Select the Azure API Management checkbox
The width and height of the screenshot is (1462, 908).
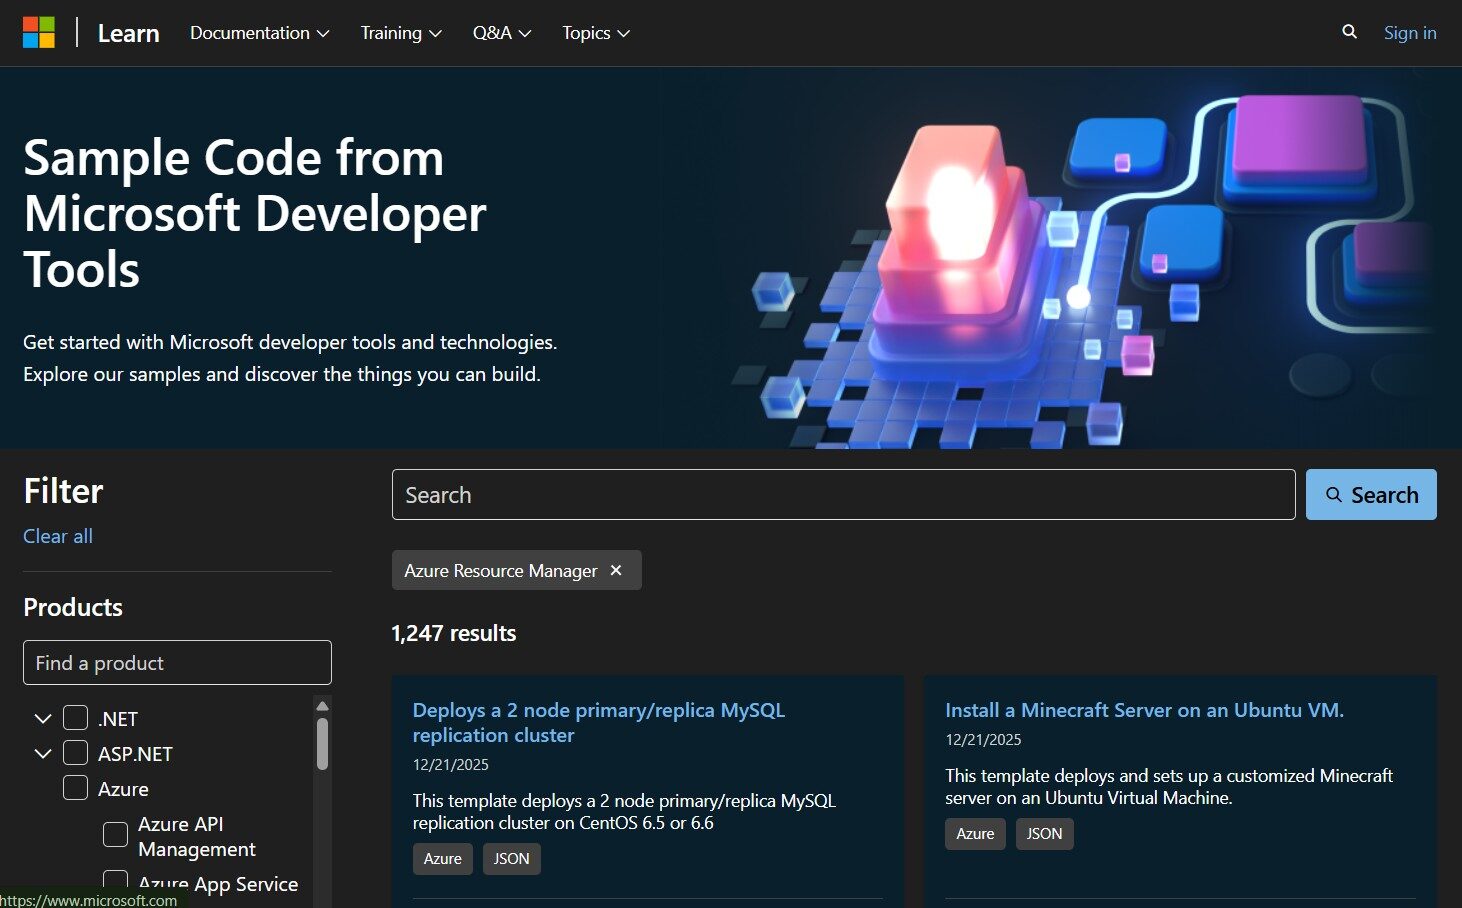coord(116,835)
